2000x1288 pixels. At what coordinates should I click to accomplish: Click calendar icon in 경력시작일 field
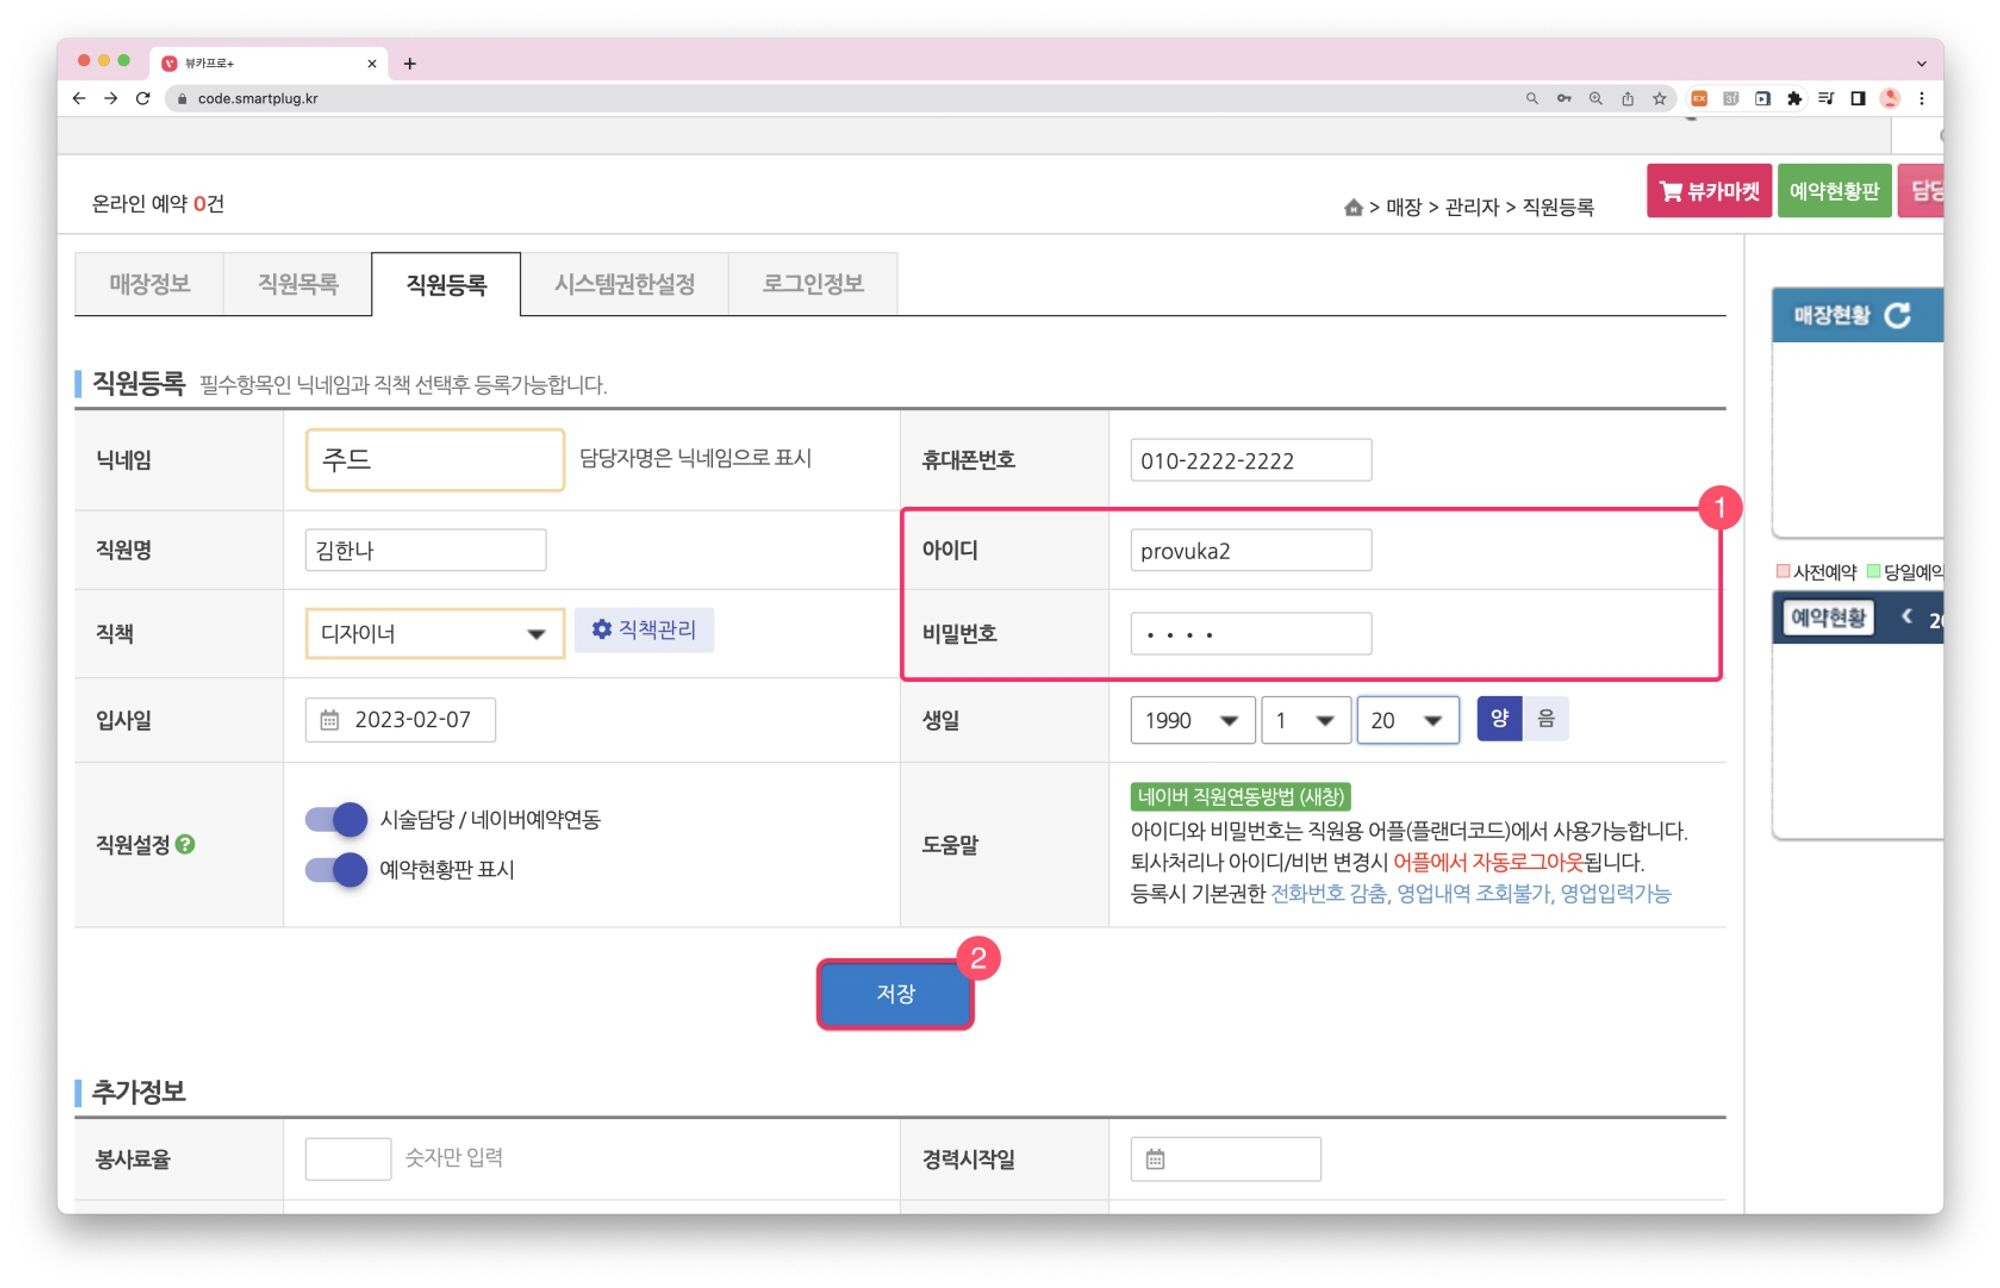1155,1159
